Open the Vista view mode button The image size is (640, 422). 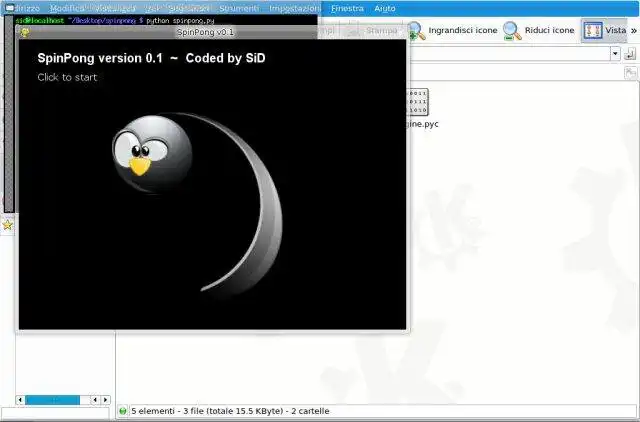pyautogui.click(x=604, y=30)
